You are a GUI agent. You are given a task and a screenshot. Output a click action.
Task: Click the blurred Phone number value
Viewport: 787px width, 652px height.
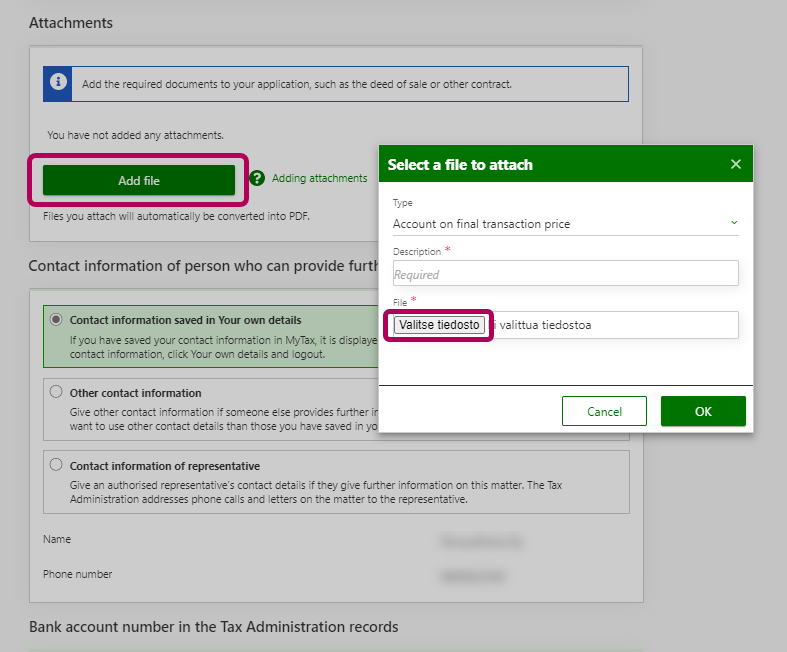pyautogui.click(x=471, y=575)
